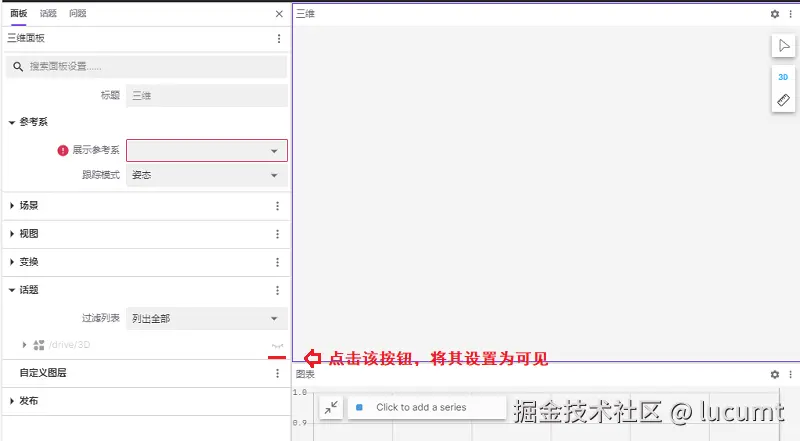The image size is (800, 441).
Task: Expand the /drive/3D topic row
Action: (x=24, y=345)
